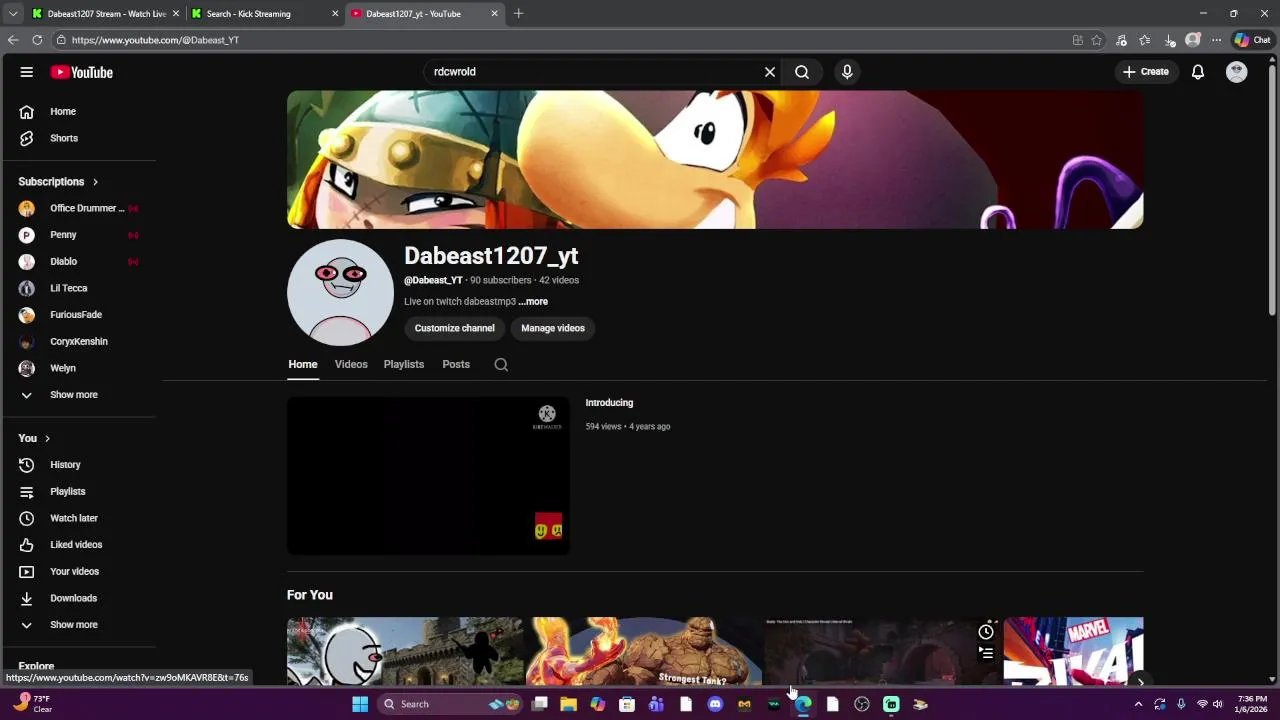
Task: Expand channel description with ...more
Action: tap(533, 301)
